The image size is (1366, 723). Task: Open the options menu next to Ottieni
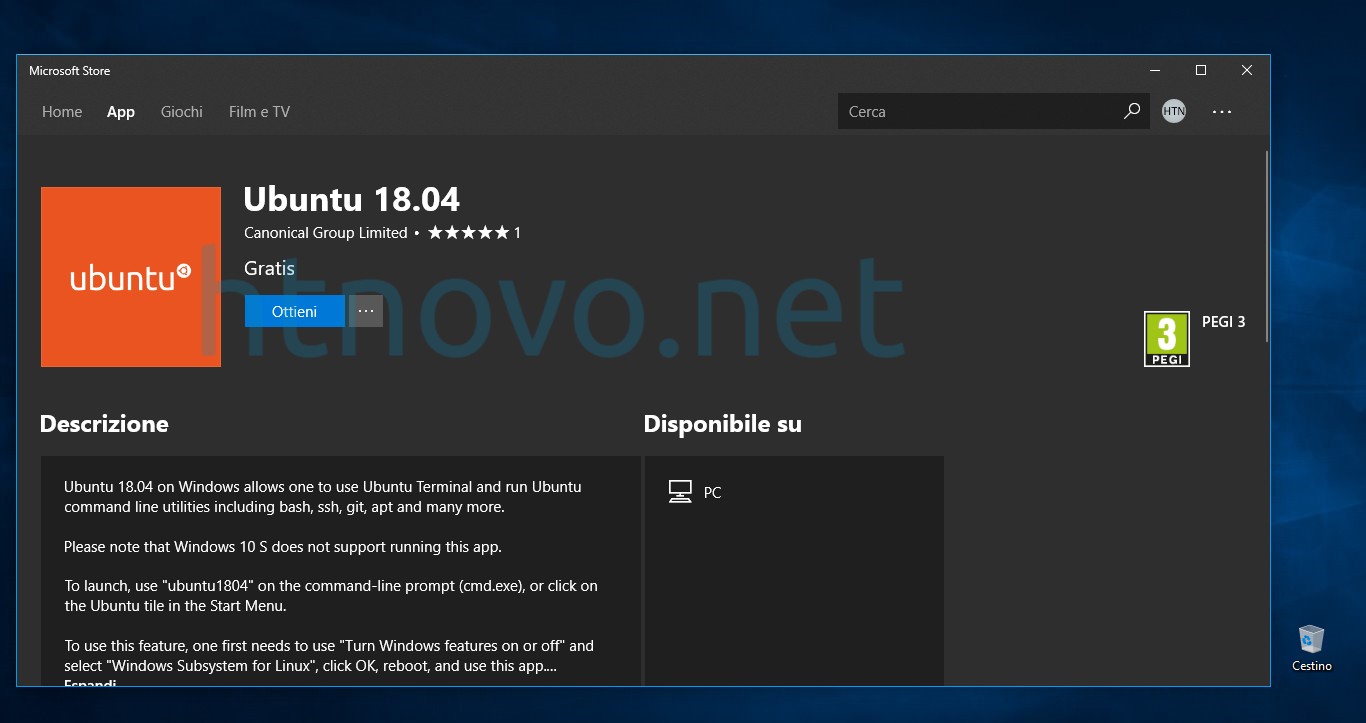point(366,311)
